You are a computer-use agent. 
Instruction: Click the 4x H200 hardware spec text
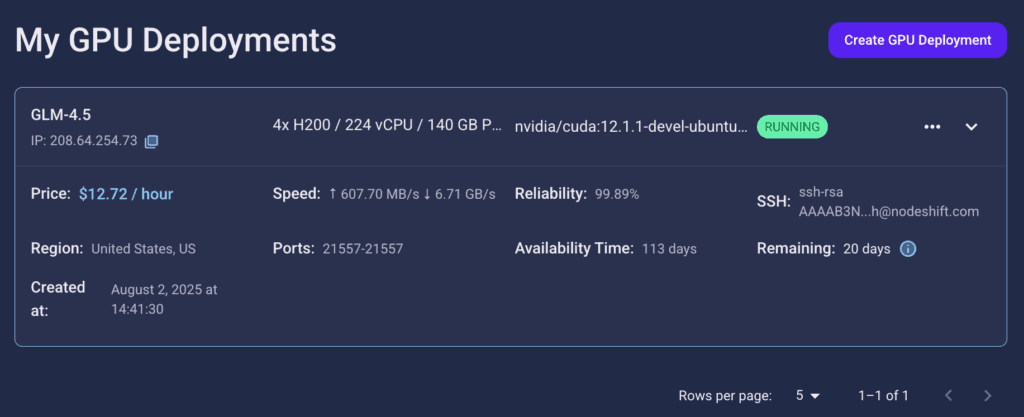[x=387, y=125]
